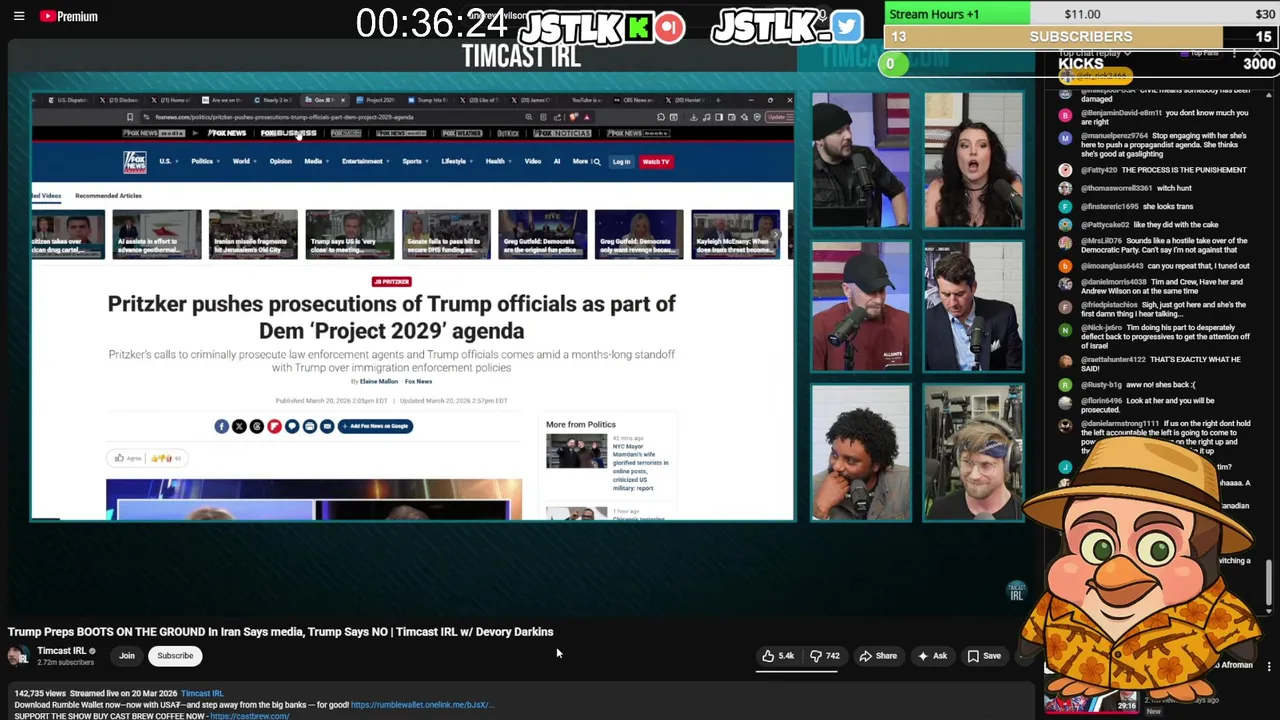Expand the Sports dropdown on Fox News

pyautogui.click(x=413, y=161)
